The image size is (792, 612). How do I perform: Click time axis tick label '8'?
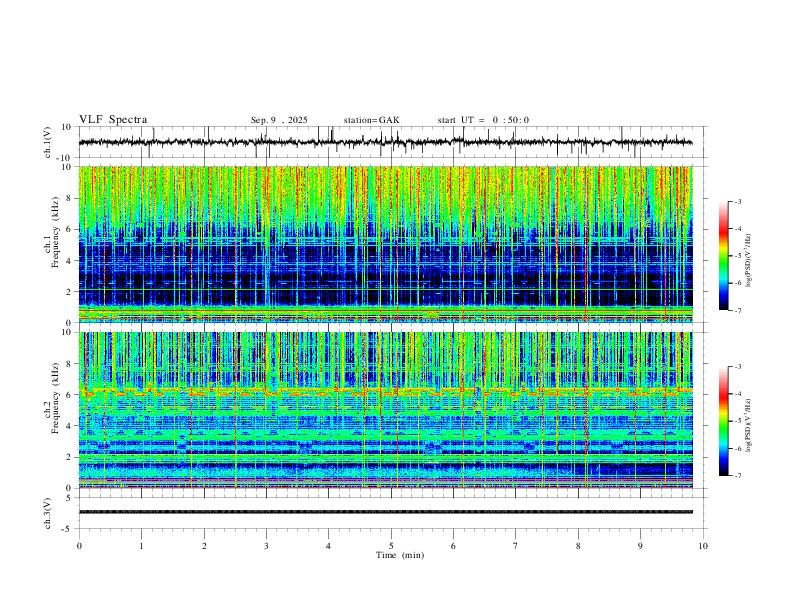(578, 546)
